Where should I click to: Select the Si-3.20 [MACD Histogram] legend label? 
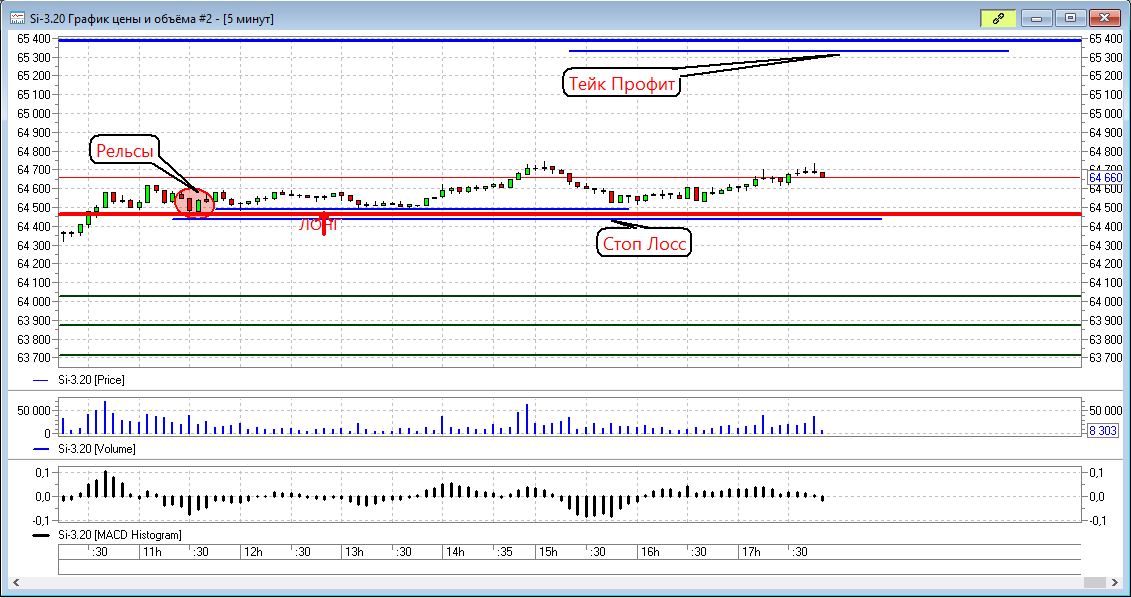tap(120, 535)
